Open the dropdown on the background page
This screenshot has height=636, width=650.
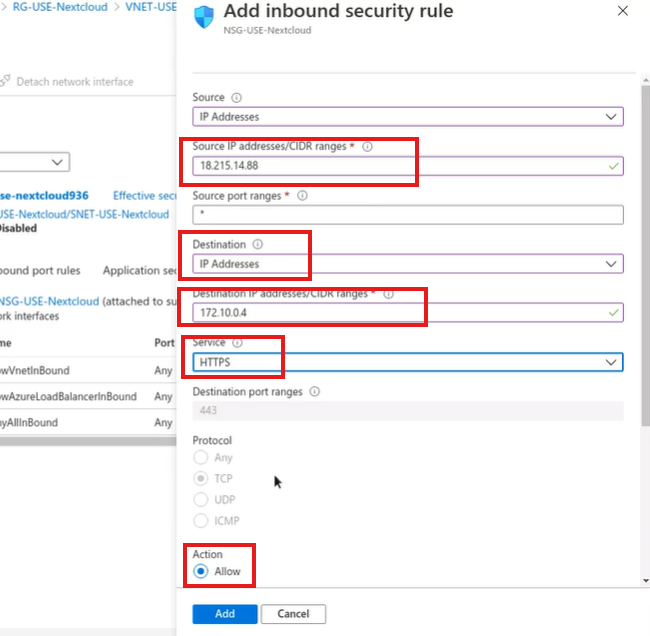(35, 162)
